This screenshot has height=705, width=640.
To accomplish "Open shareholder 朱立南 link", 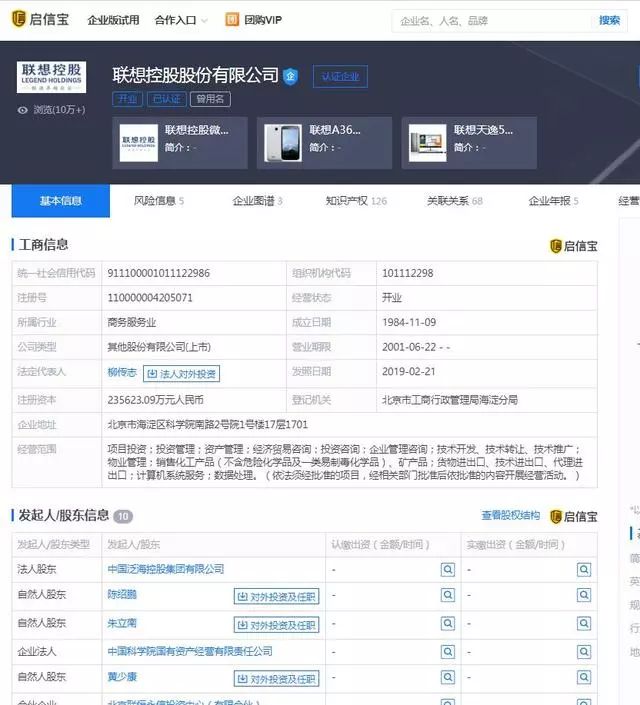I will [122, 623].
